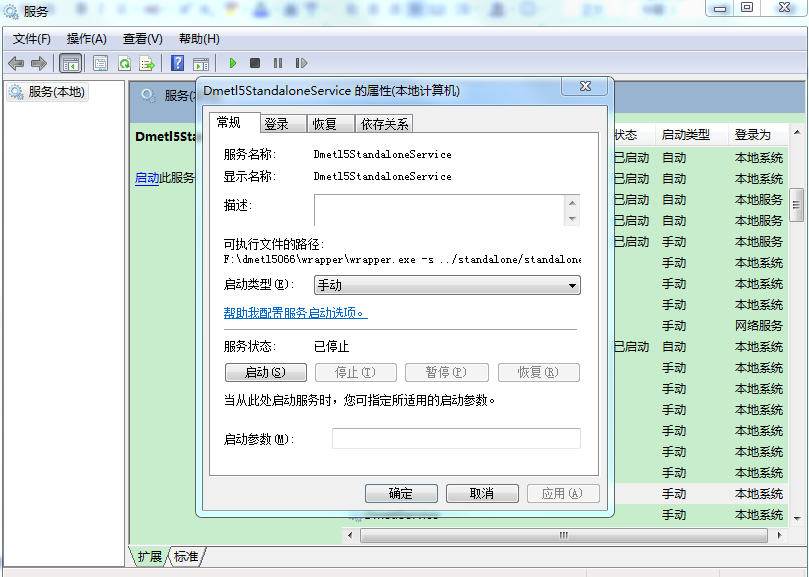Screen dimensions: 809x577
Task: Open the 查看(V) menu
Action: coord(142,39)
